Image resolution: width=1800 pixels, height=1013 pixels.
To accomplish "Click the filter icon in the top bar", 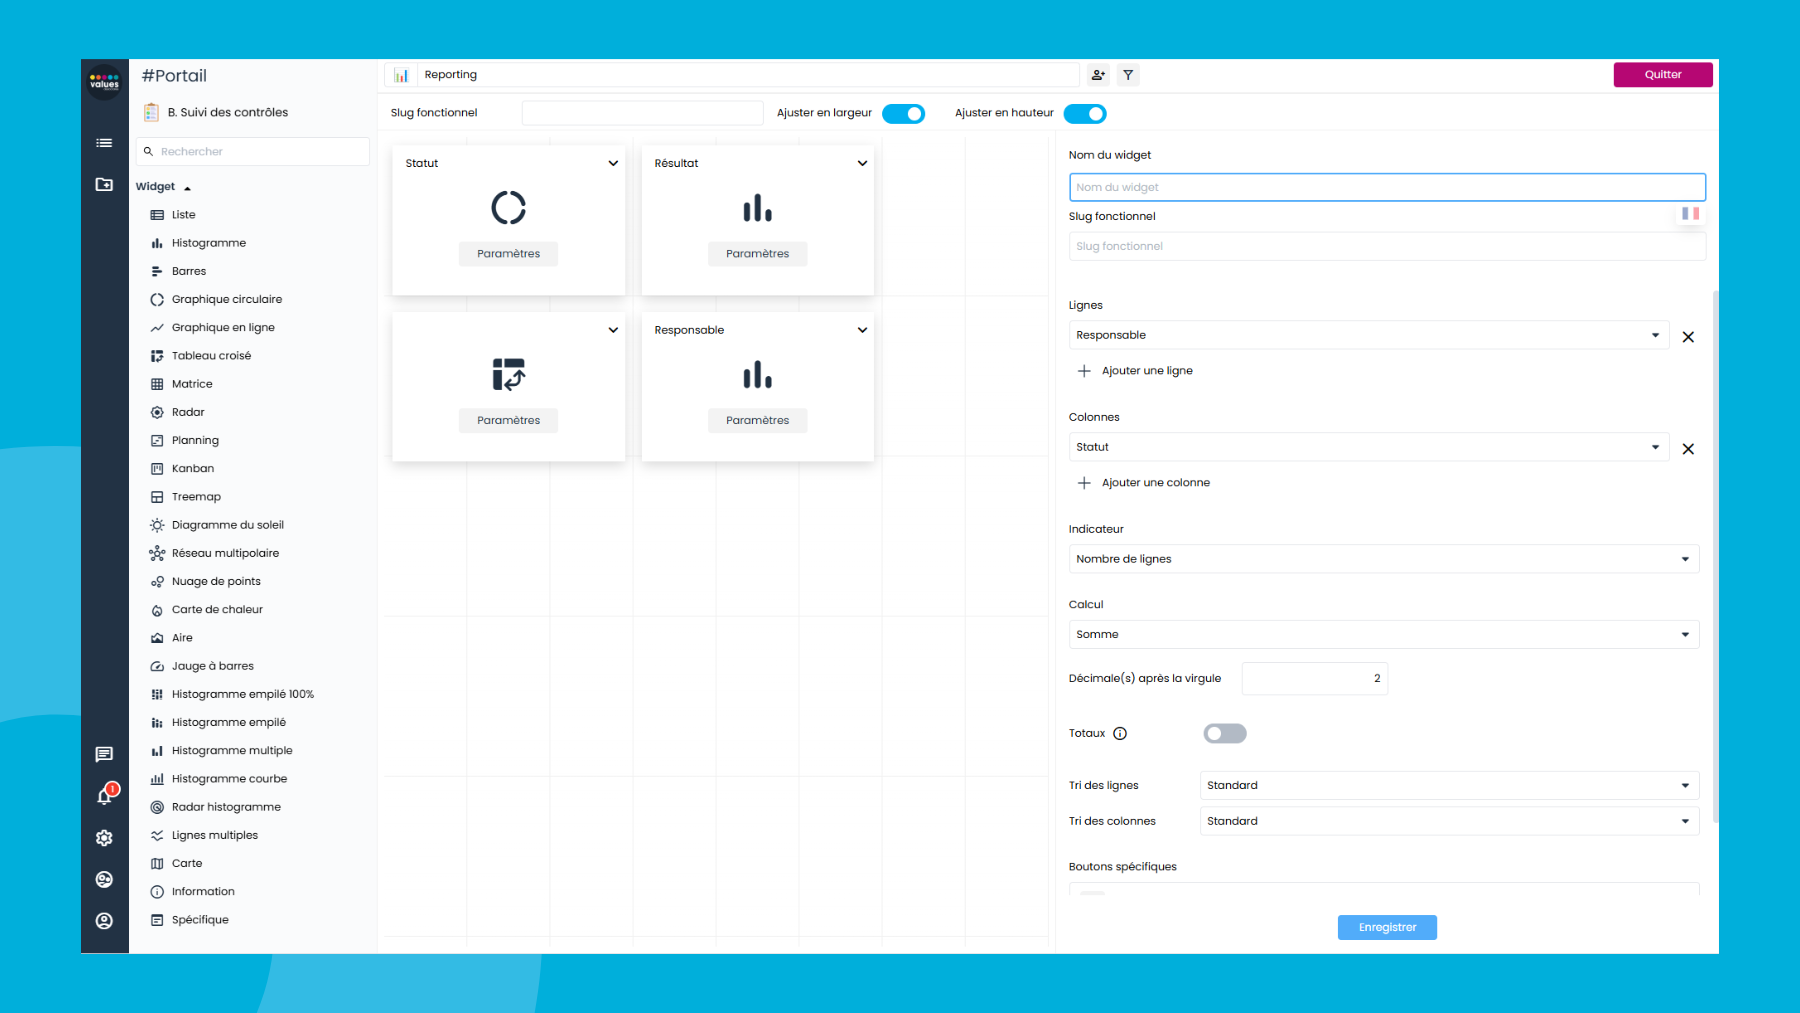I will click(1128, 74).
